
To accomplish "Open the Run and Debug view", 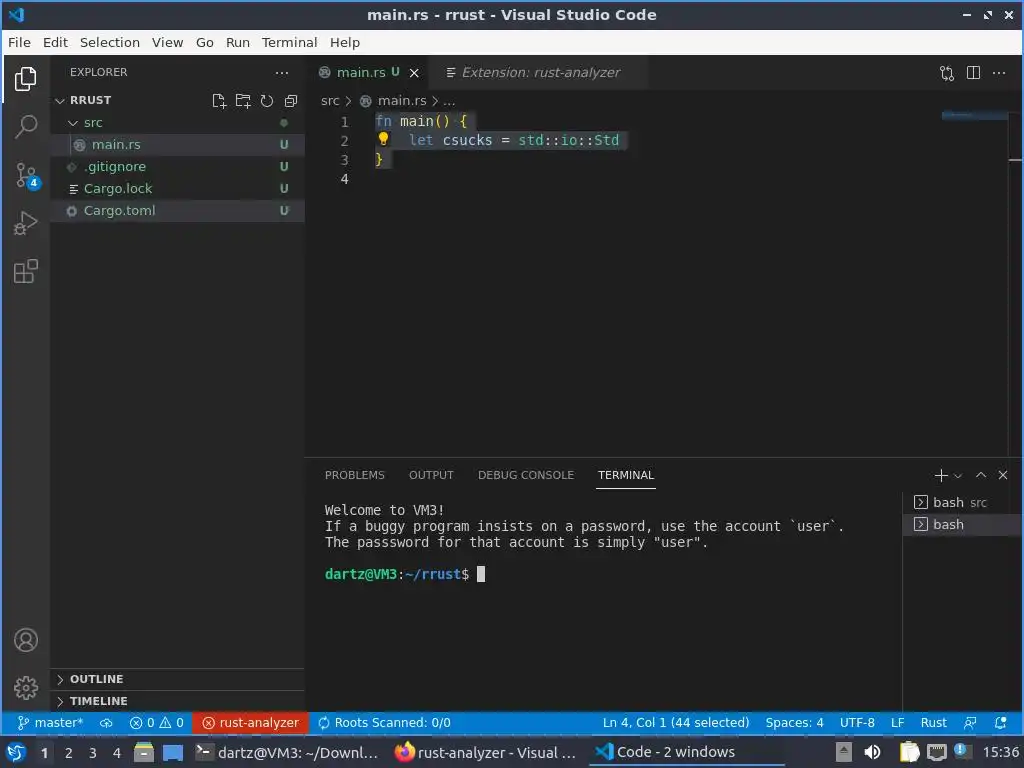I will tap(25, 223).
